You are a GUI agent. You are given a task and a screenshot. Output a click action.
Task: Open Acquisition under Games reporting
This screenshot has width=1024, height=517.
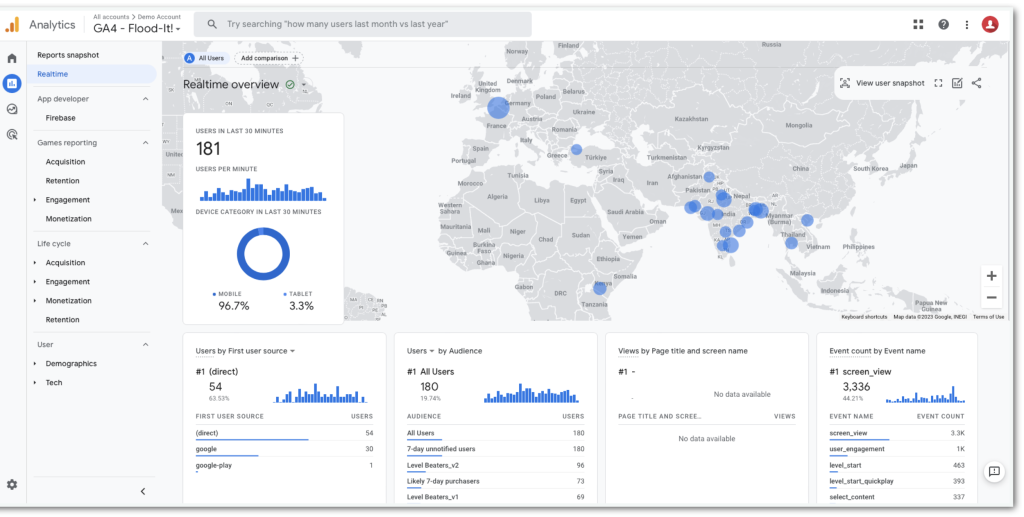tap(65, 162)
